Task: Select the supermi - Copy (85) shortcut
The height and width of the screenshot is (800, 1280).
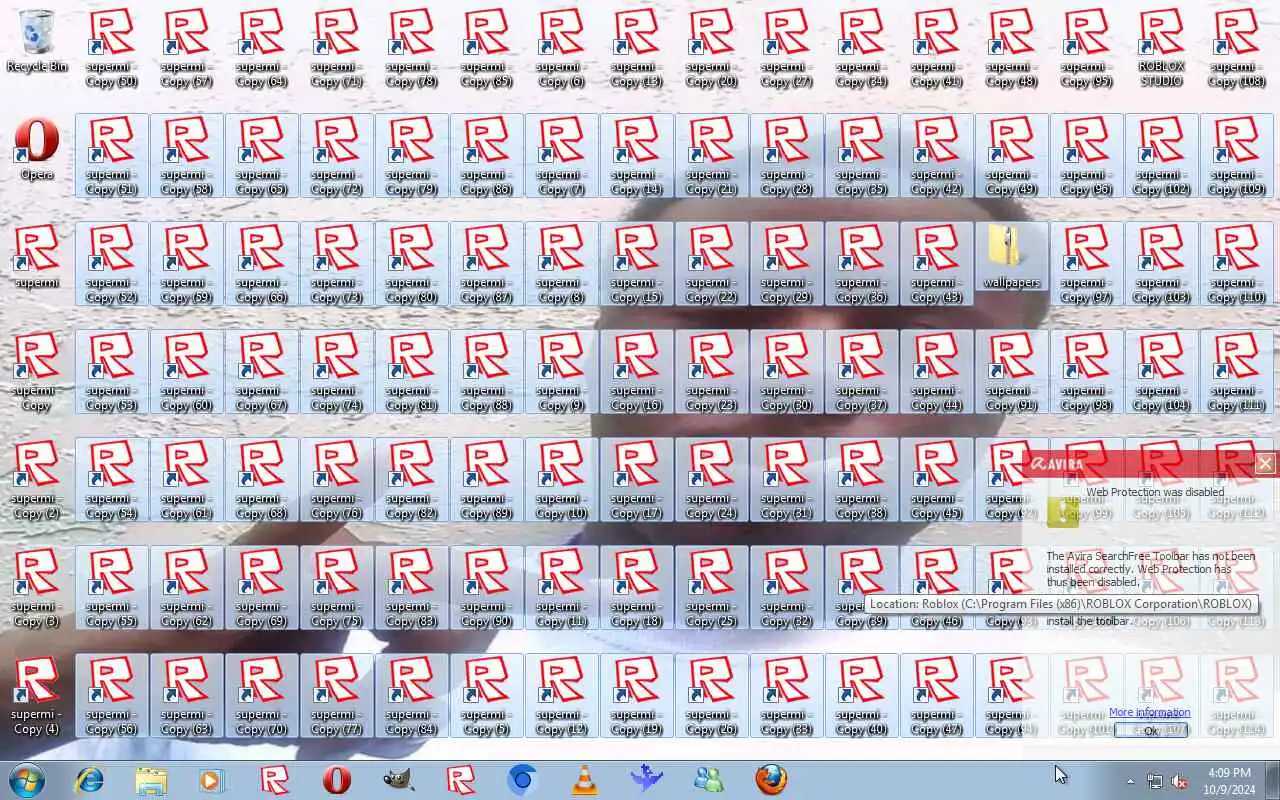Action: tap(486, 47)
